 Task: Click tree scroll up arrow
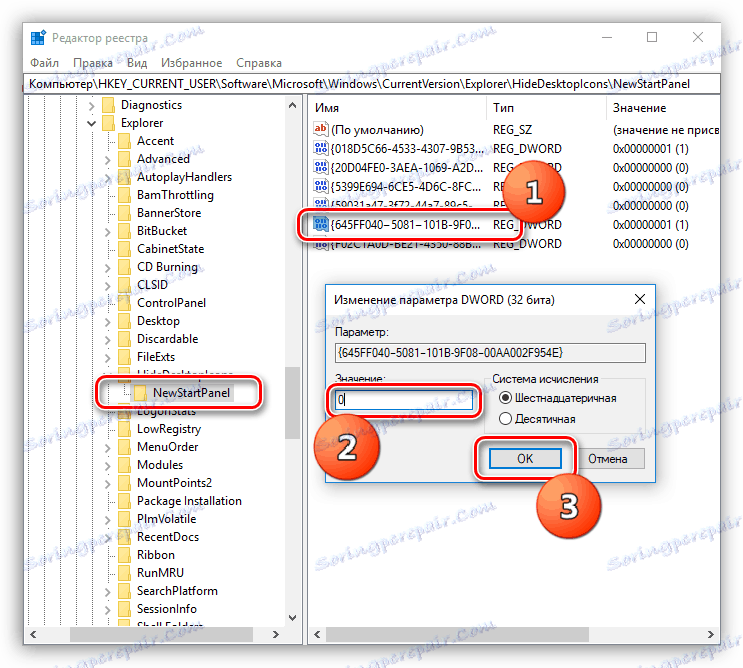292,105
